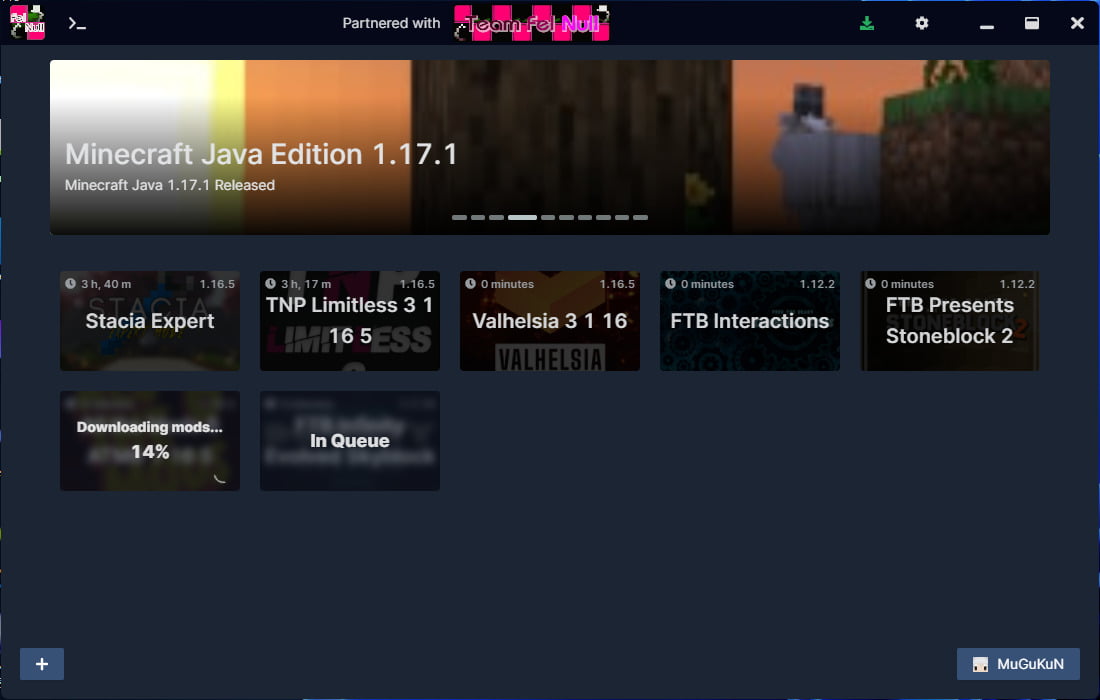Click the Fel Null logo in top-left corner
This screenshot has width=1100, height=700.
click(x=27, y=22)
